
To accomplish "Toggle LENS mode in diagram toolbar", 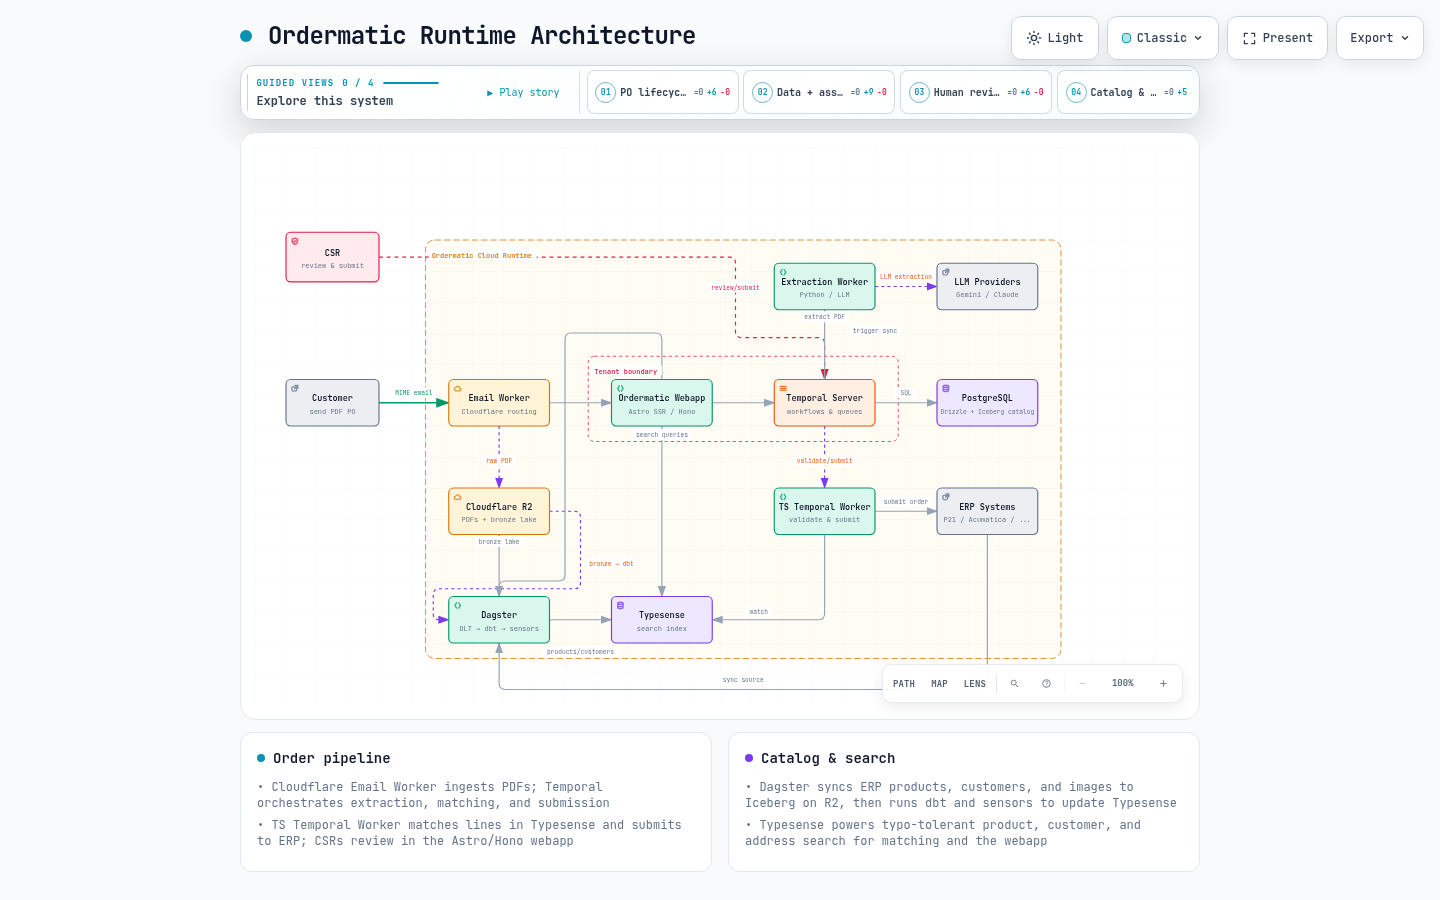I will [975, 684].
